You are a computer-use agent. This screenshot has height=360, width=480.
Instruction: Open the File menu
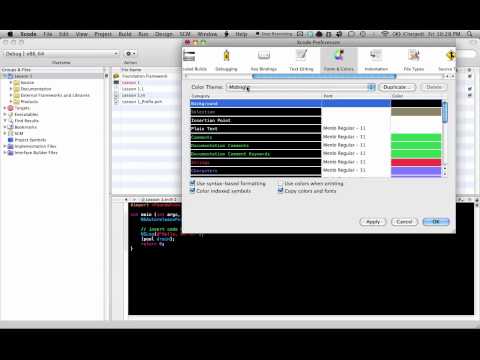(x=48, y=34)
